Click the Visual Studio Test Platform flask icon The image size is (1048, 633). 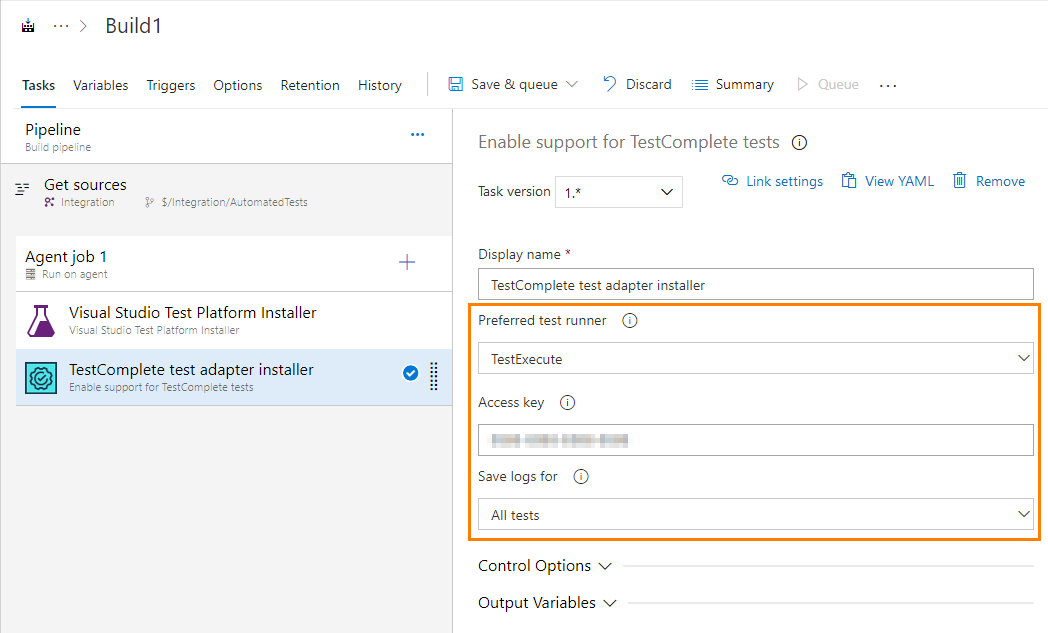coord(41,321)
